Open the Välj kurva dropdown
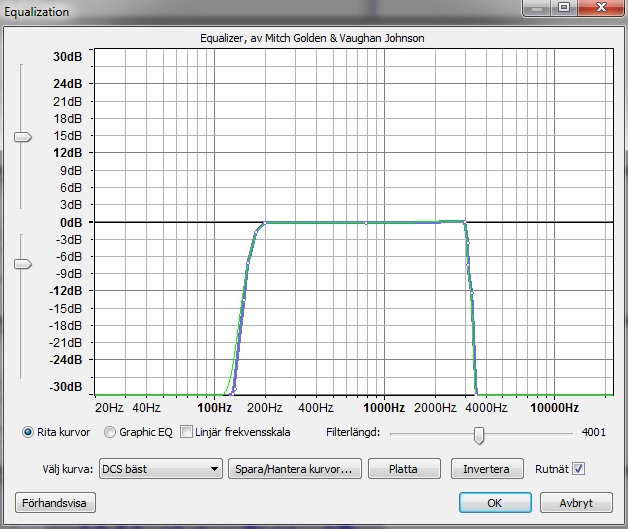 coord(161,469)
